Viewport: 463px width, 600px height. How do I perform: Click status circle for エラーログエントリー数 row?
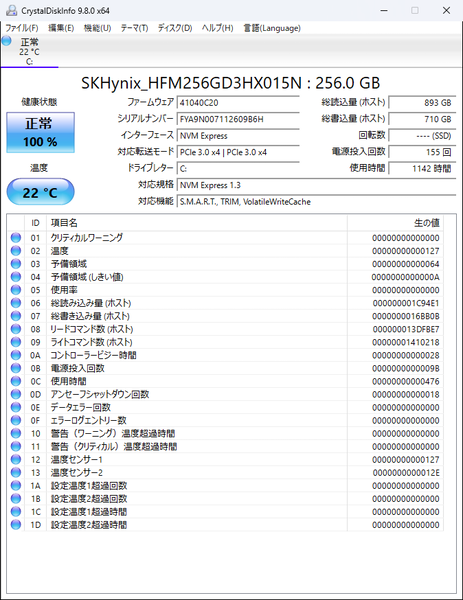[x=16, y=420]
